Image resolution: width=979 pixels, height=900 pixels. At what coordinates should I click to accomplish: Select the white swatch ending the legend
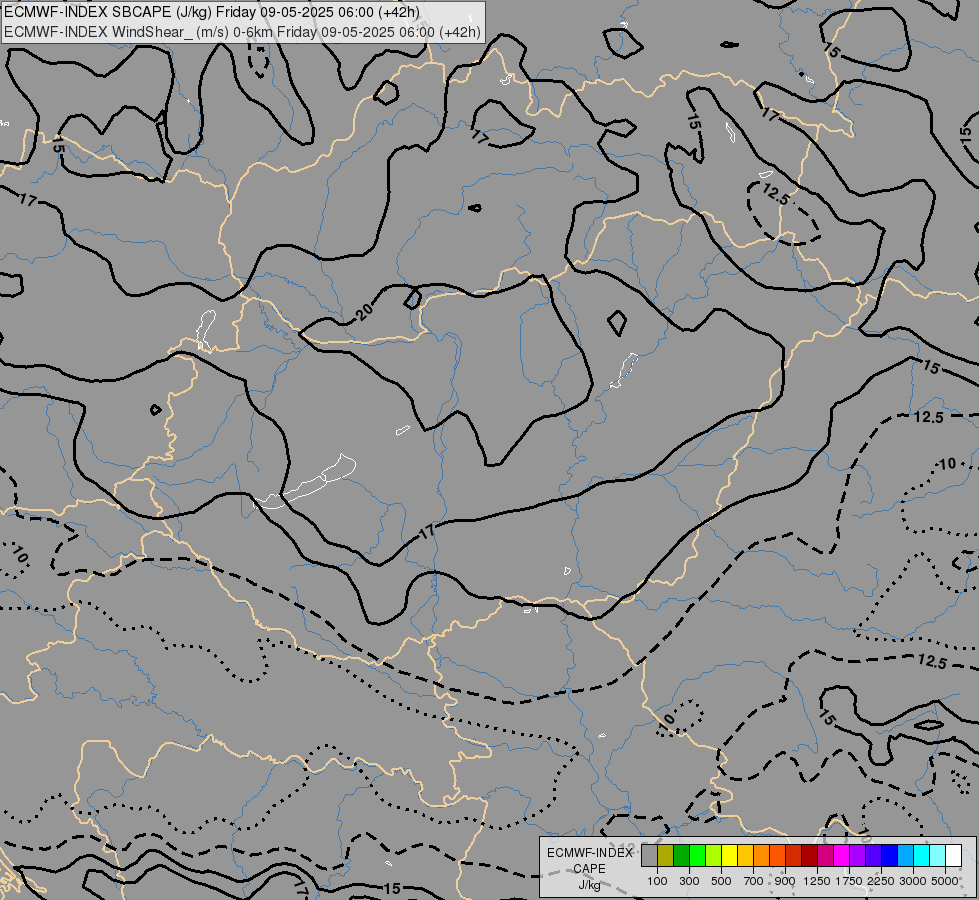pos(954,855)
